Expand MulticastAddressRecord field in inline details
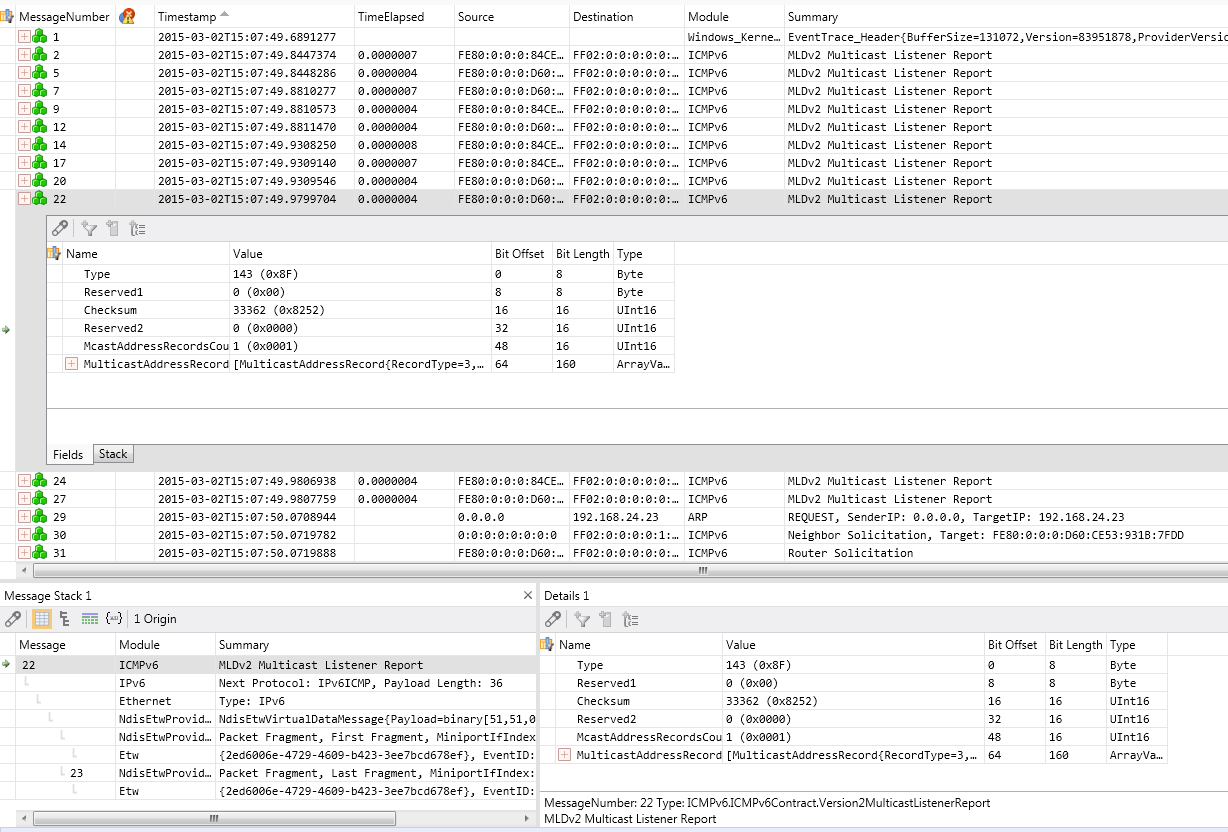This screenshot has height=832, width=1228. 71,364
